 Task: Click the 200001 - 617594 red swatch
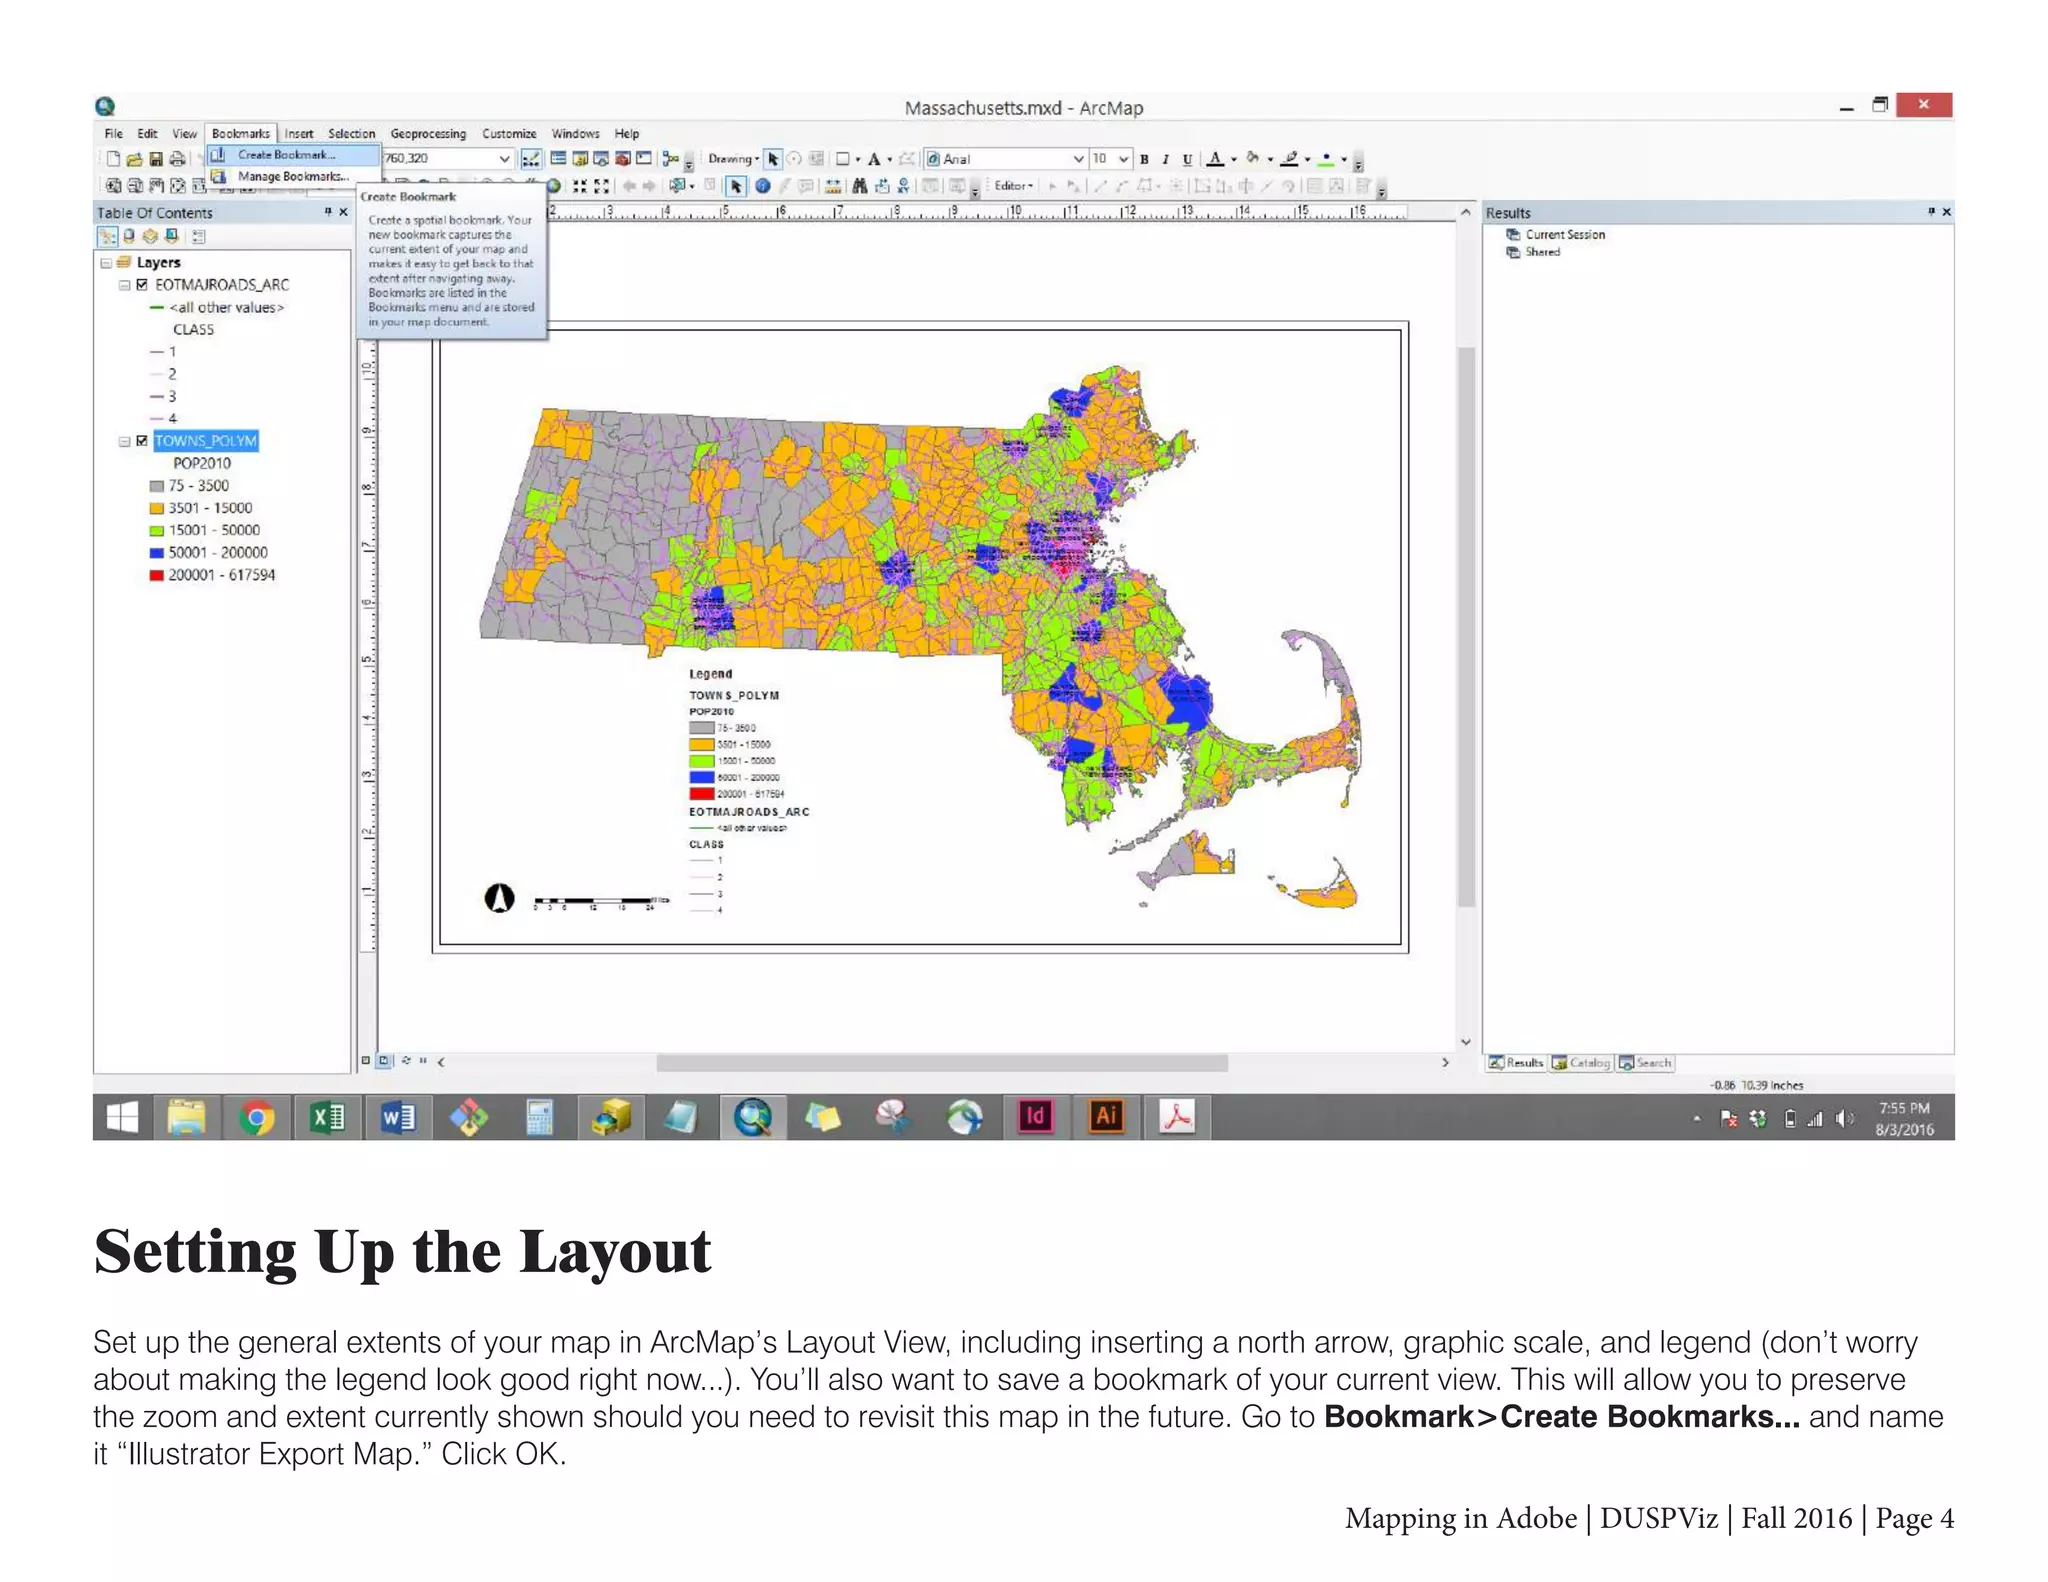[156, 576]
